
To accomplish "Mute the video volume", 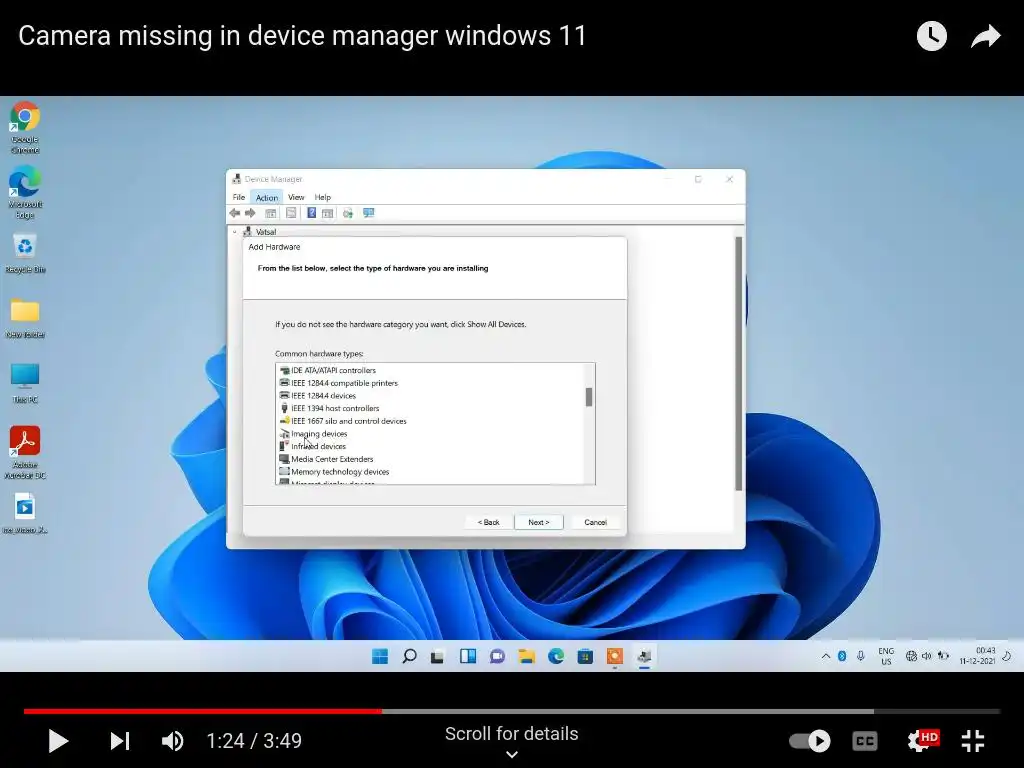I will 172,741.
